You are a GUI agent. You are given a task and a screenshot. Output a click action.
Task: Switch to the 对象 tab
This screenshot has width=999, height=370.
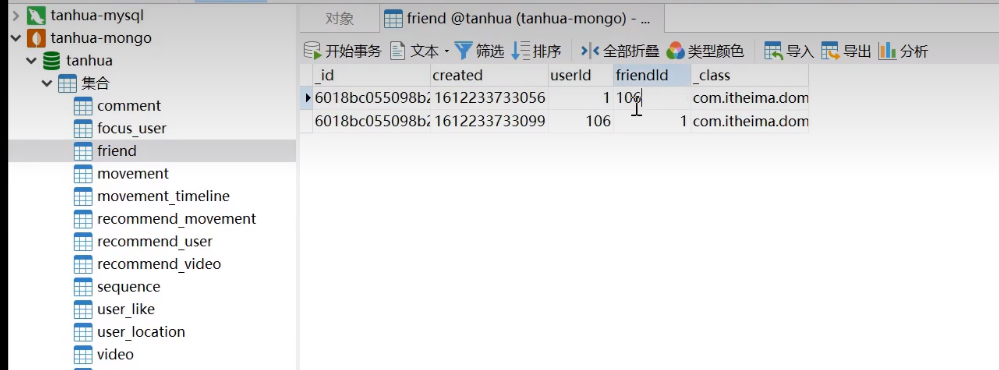(x=339, y=19)
